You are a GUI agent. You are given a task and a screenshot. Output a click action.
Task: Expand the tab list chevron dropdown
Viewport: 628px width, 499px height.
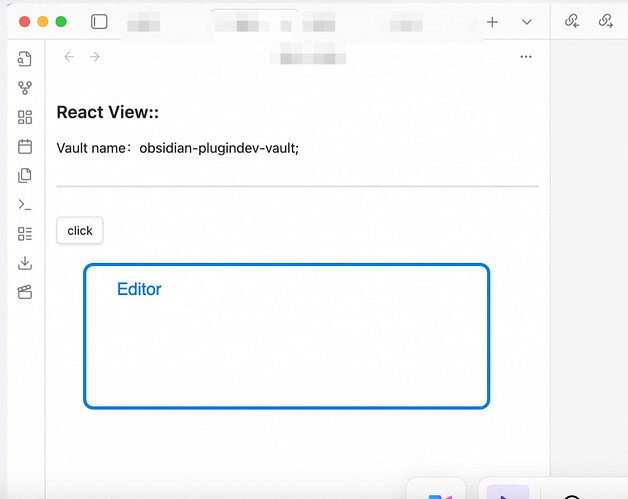[527, 21]
